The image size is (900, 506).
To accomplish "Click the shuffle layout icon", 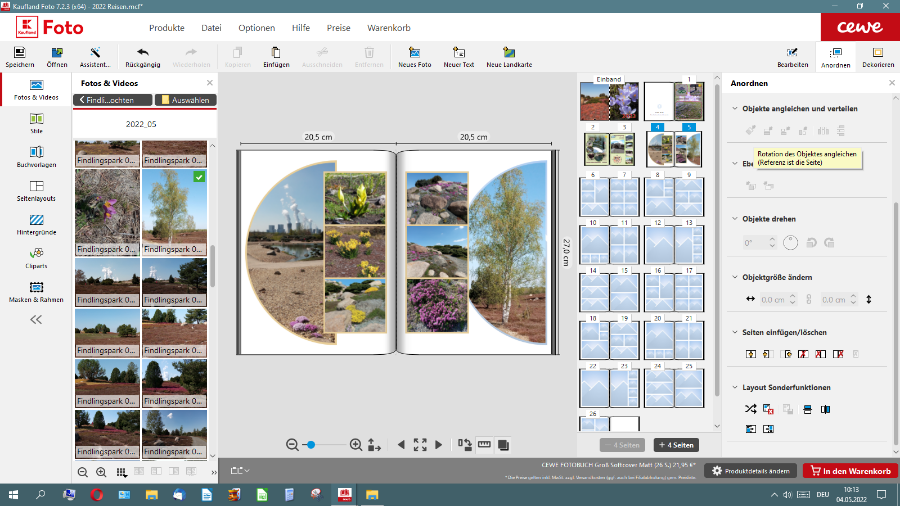I will [751, 409].
